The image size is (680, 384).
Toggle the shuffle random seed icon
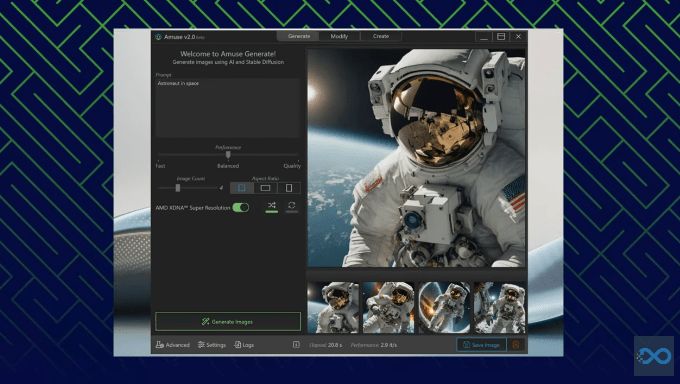(271, 206)
